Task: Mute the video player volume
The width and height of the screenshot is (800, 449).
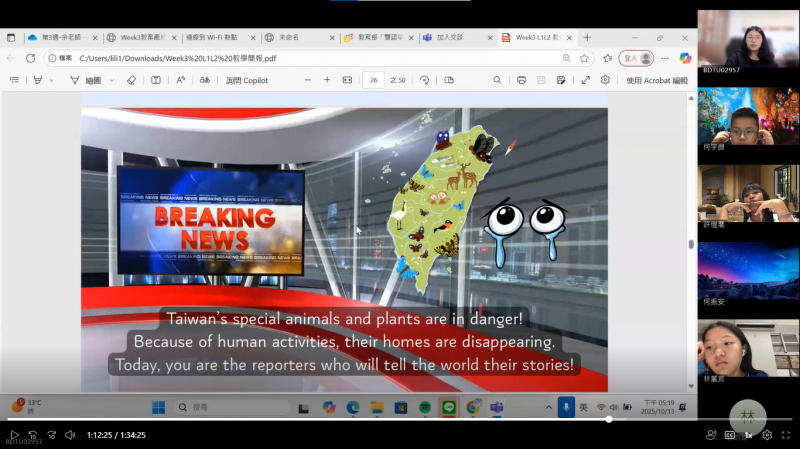Action: [70, 435]
